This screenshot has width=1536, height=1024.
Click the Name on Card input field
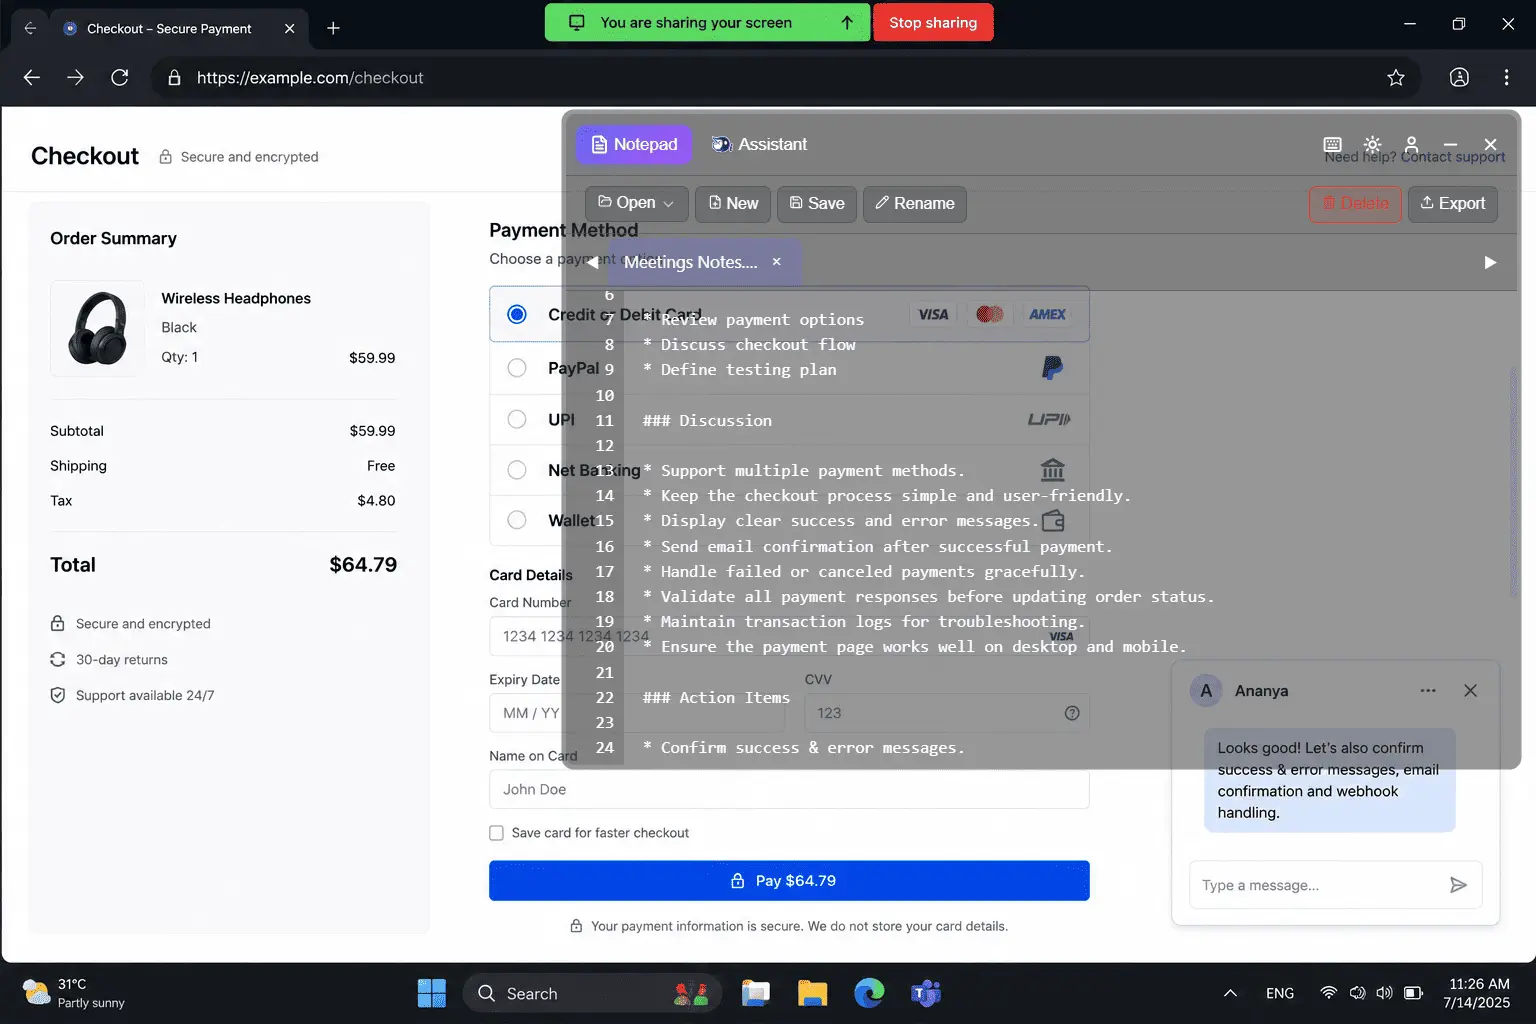(x=789, y=789)
